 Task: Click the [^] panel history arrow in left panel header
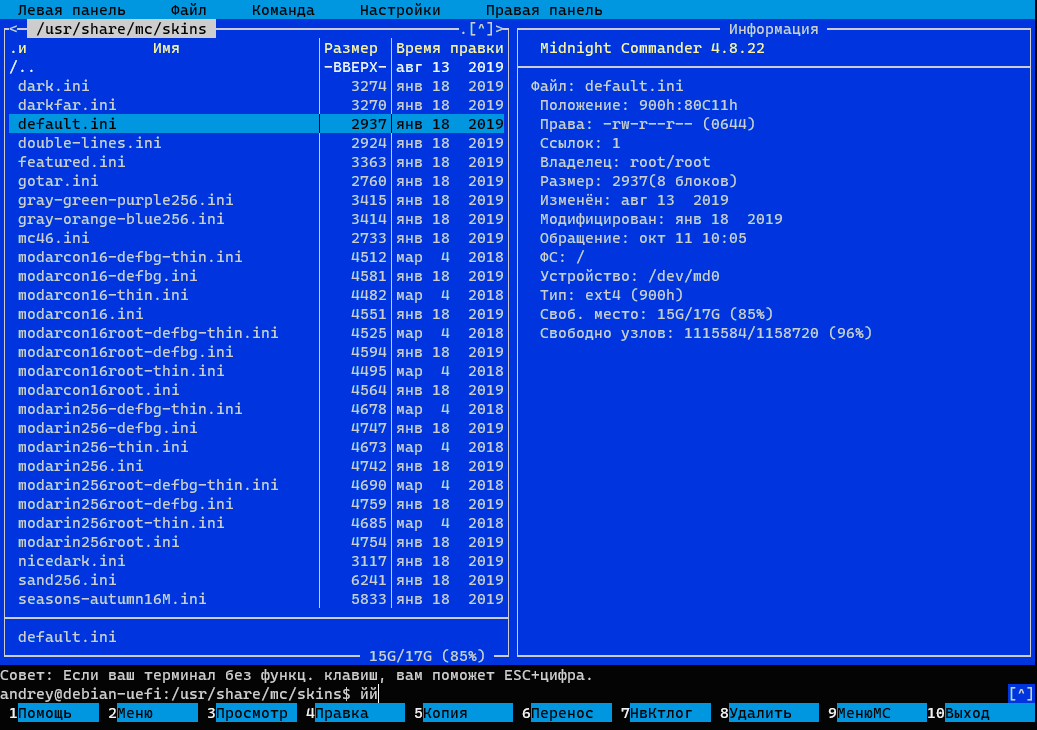(481, 29)
